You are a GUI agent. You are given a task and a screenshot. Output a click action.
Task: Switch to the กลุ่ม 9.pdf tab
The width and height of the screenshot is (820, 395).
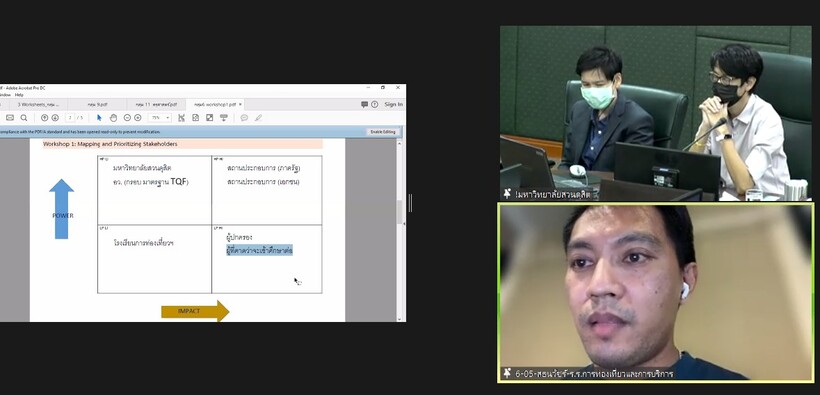pos(97,104)
